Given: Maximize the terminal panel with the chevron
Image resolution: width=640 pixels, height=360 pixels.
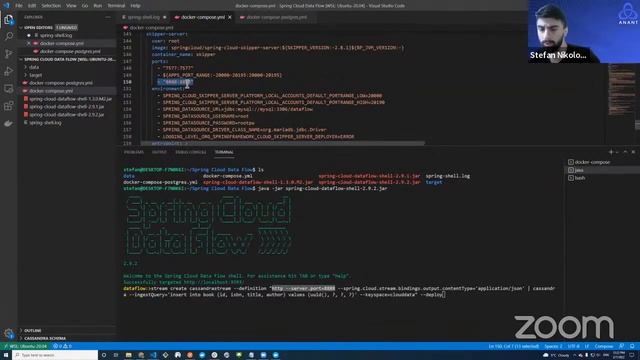Looking at the screenshot, I should point(625,152).
